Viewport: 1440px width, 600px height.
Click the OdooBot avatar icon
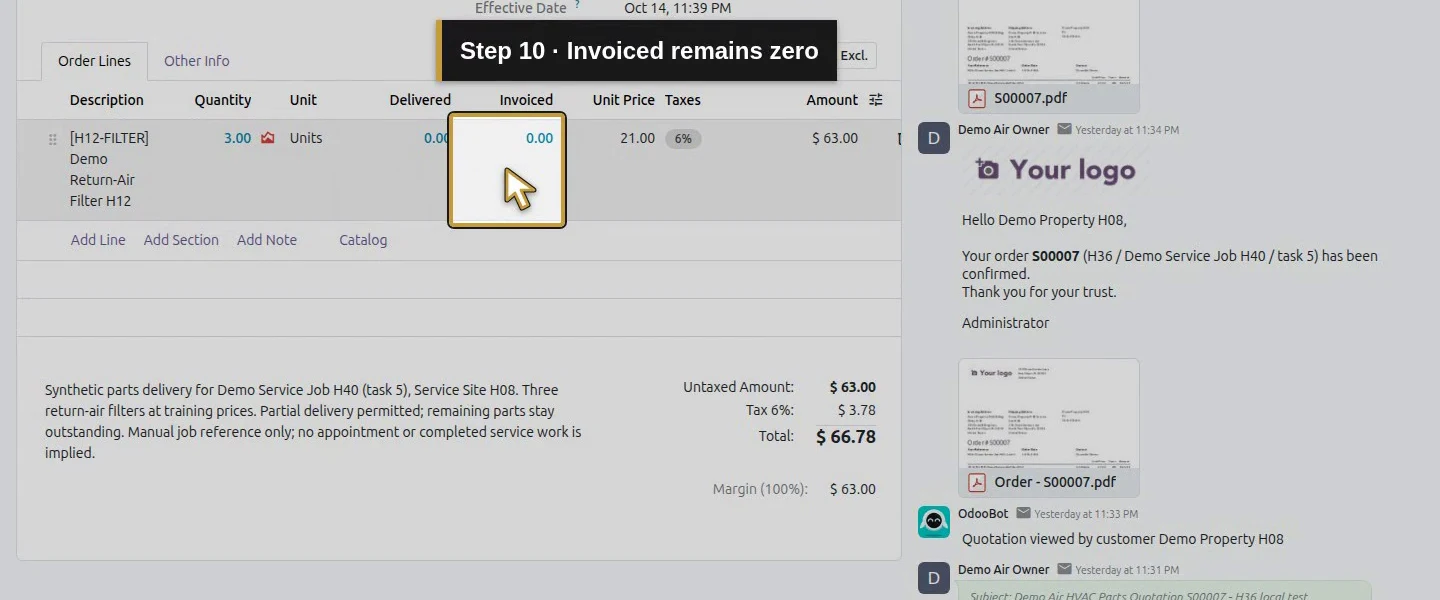934,522
